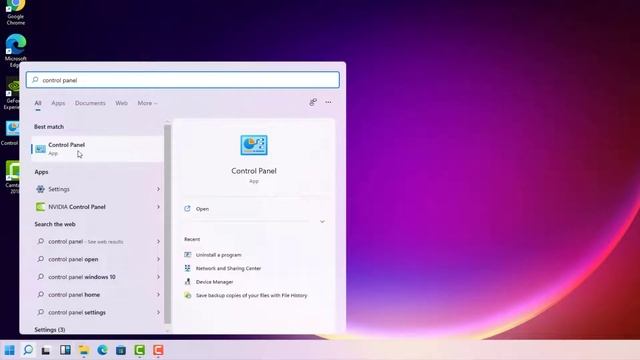
Task: Expand 'control panel windows 10' suggestion chevron
Action: [158, 277]
